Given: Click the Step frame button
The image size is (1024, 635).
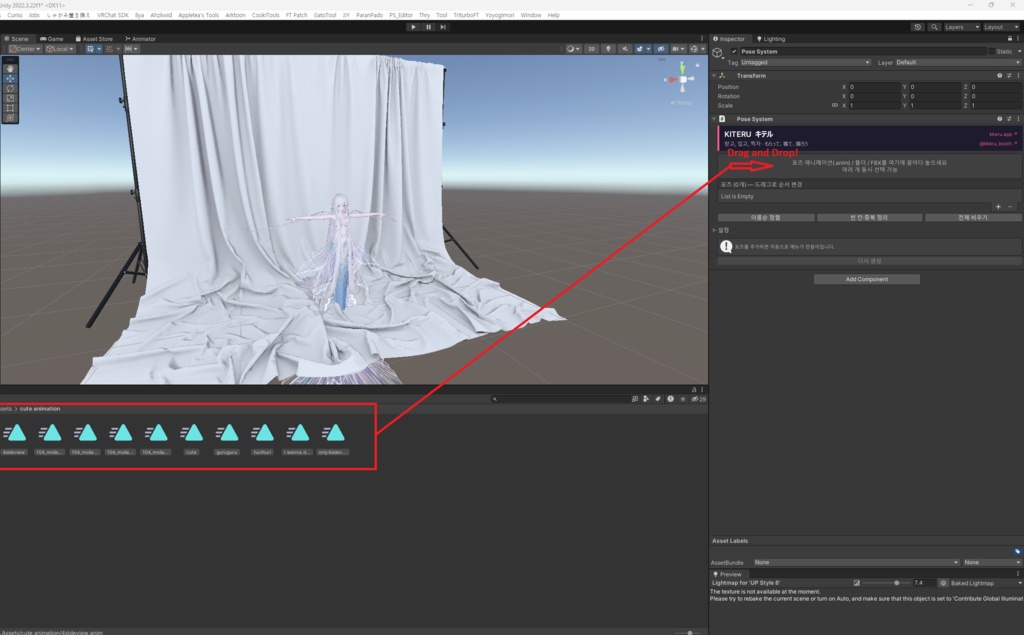Looking at the screenshot, I should coord(443,27).
